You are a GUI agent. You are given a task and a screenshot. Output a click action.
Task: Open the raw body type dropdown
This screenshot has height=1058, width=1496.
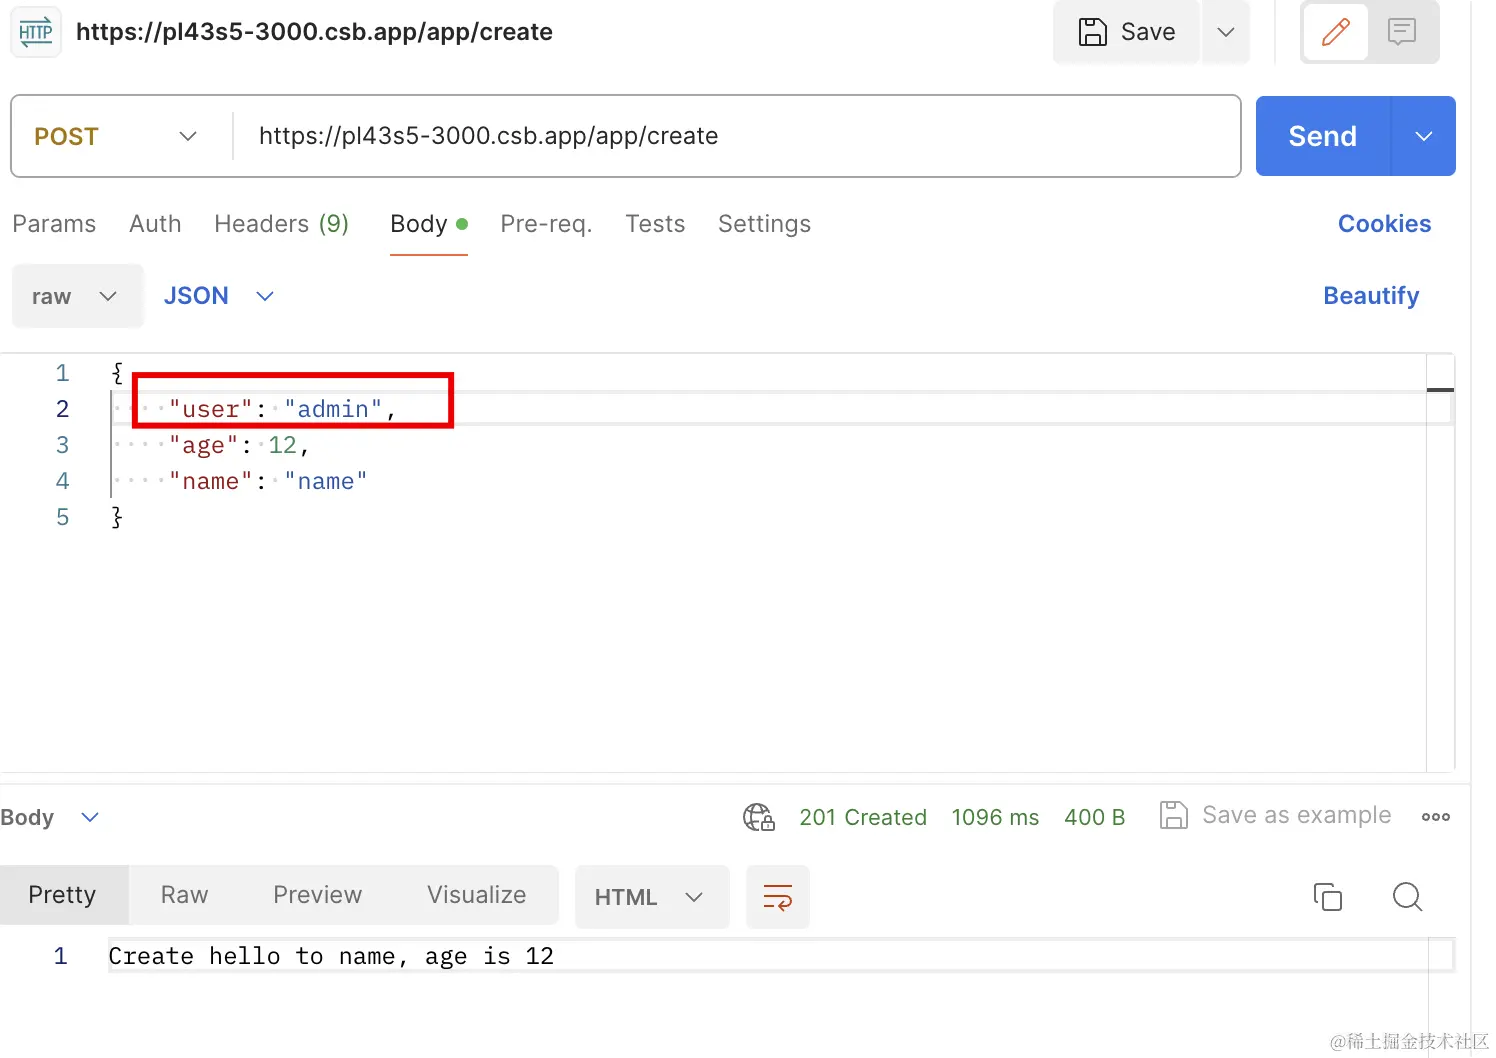[x=77, y=296]
